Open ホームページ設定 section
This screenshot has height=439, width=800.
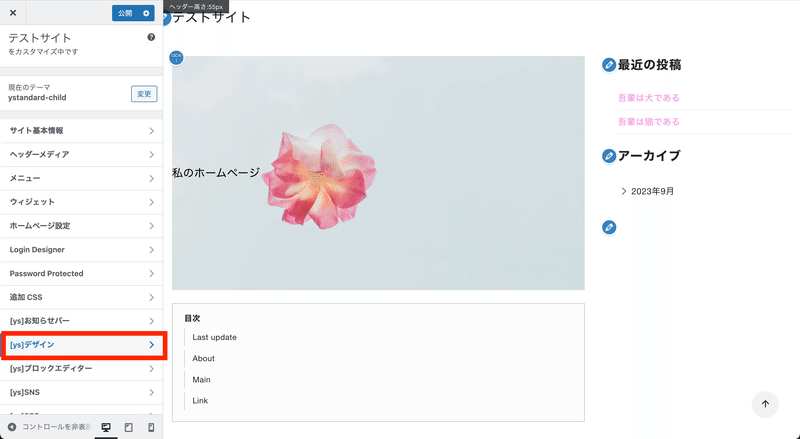[x=82, y=226]
